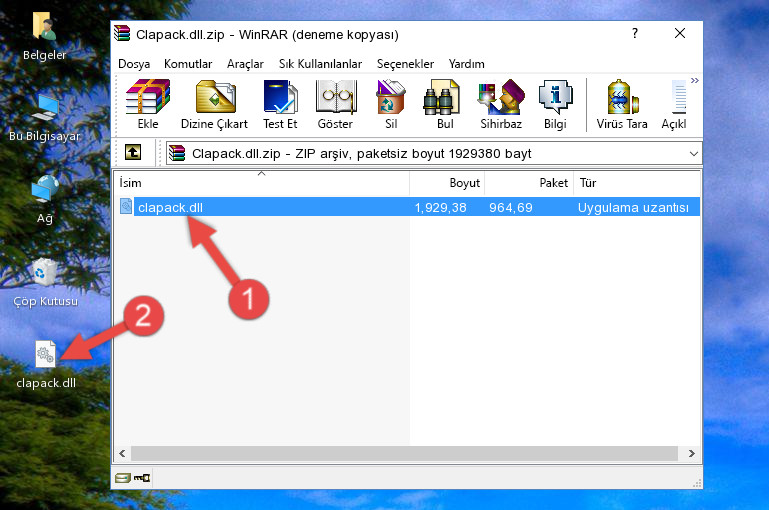
Task: Start the Virüs Tara scan
Action: (x=622, y=104)
